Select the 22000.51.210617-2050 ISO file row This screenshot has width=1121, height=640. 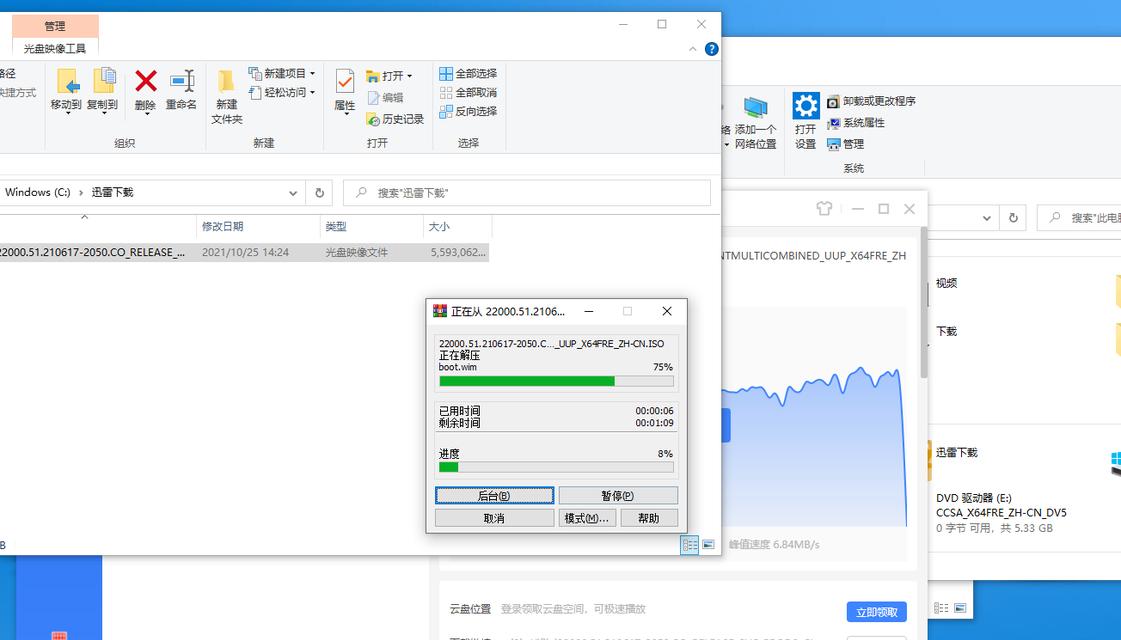243,252
